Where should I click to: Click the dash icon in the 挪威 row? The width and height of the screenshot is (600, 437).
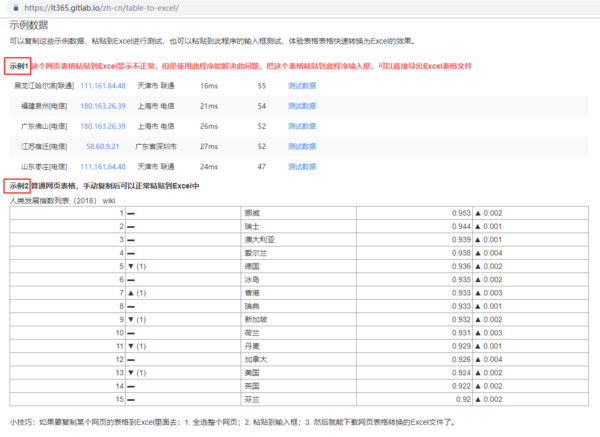130,214
